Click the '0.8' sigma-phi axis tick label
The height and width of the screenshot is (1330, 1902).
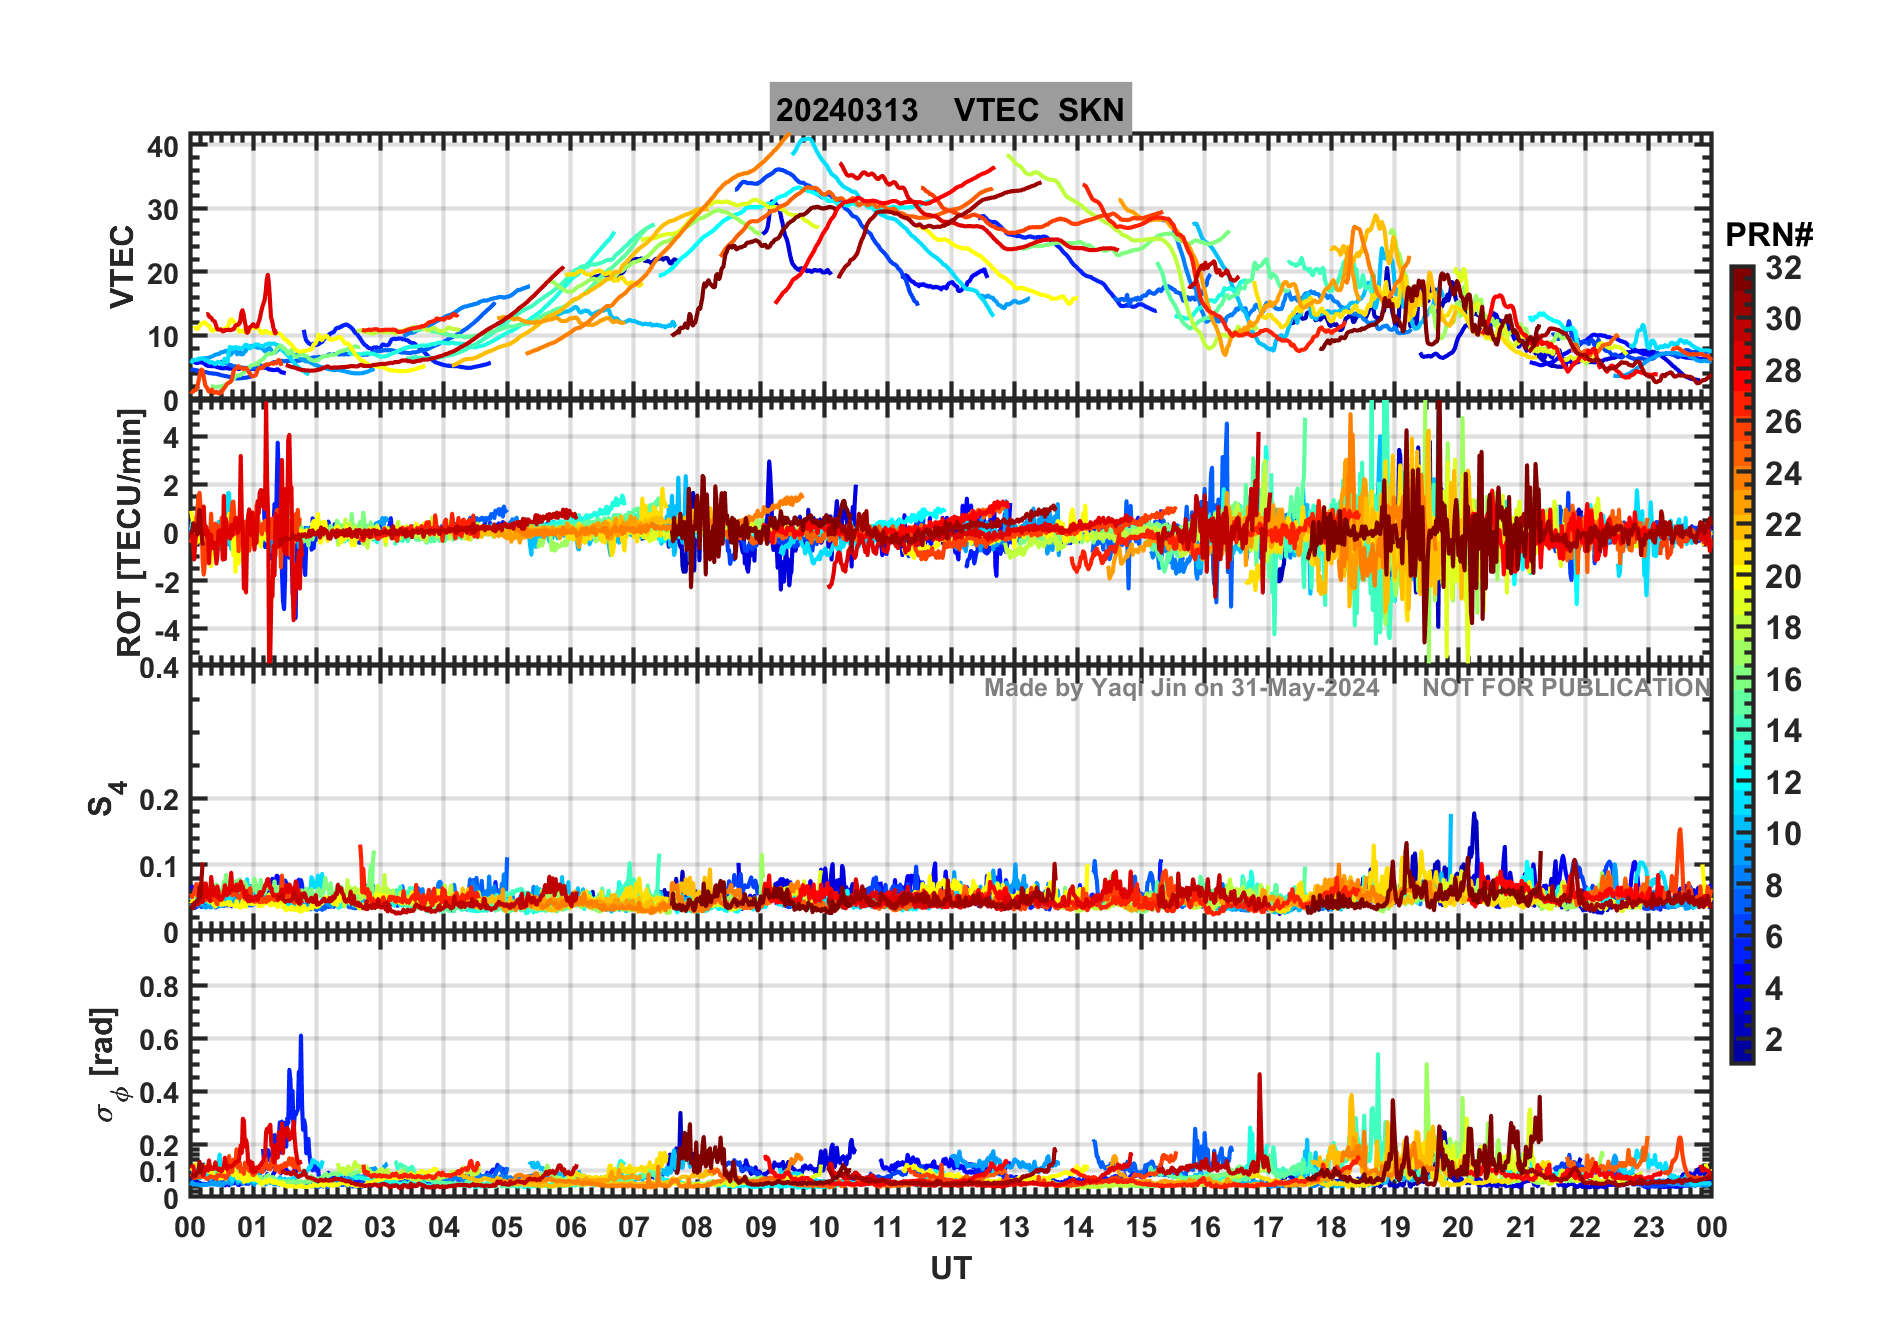coord(159,986)
